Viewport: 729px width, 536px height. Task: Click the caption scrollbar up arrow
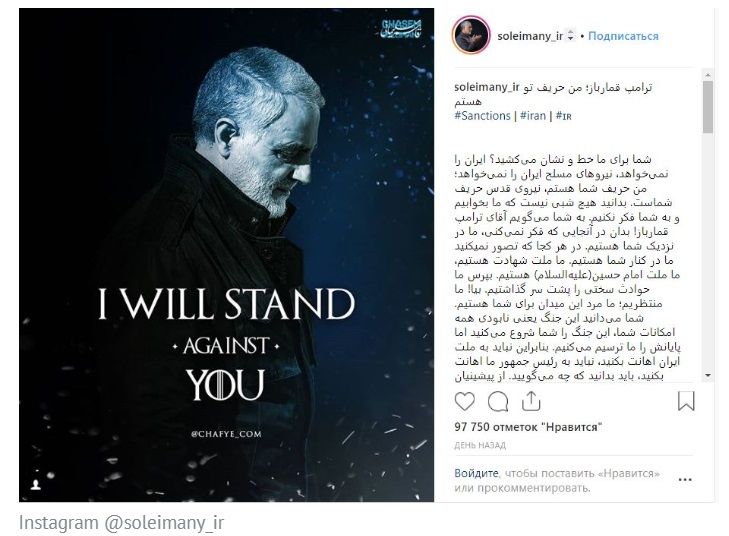coord(708,74)
